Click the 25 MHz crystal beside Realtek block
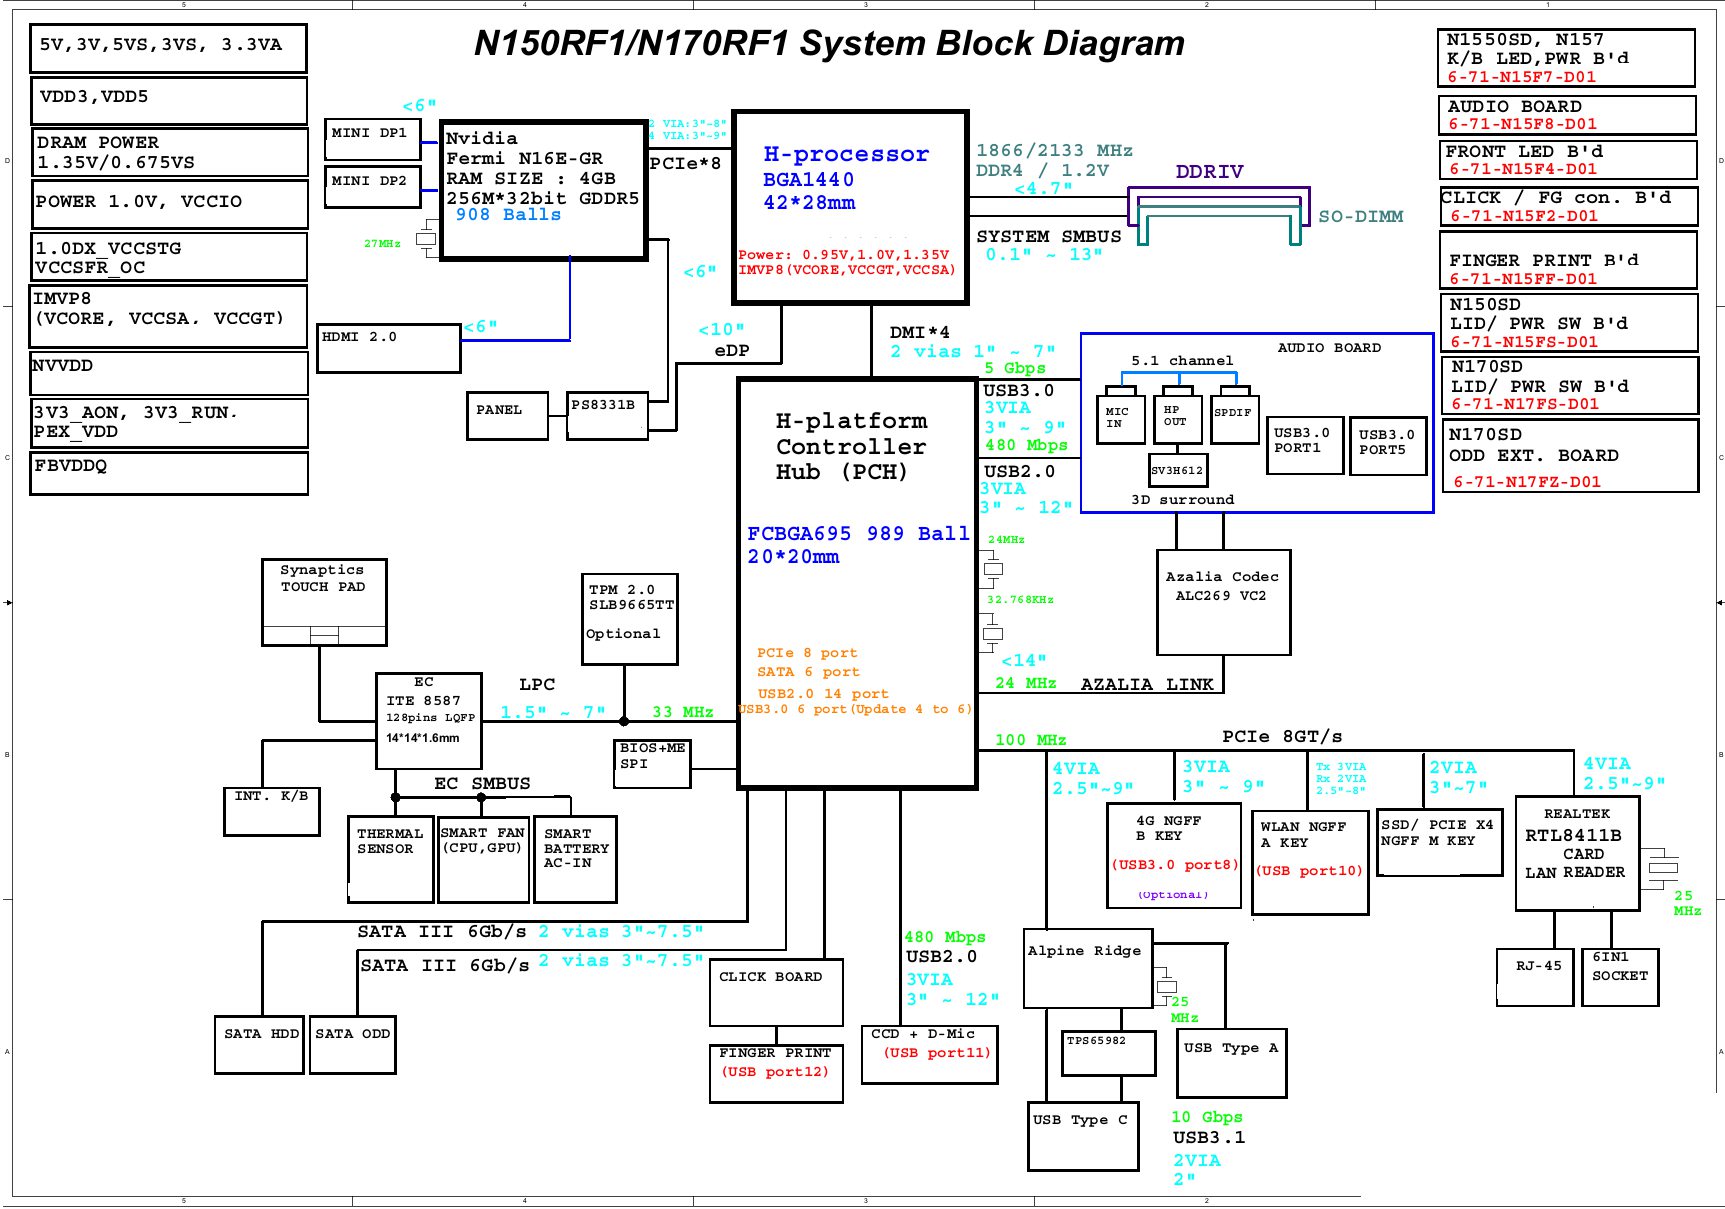This screenshot has height=1209, width=1725. coord(1662,866)
